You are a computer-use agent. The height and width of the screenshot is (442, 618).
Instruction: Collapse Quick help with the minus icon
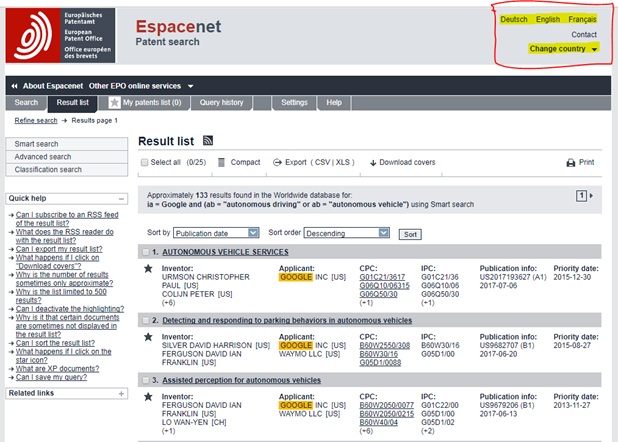tap(121, 199)
